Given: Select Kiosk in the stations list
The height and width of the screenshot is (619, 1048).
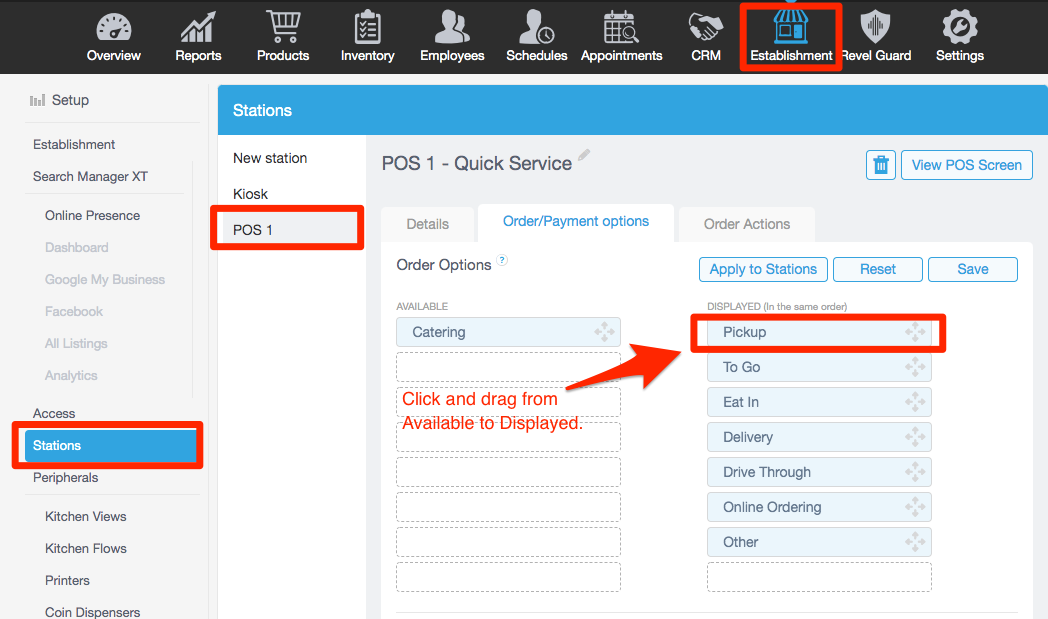Looking at the screenshot, I should pyautogui.click(x=251, y=194).
